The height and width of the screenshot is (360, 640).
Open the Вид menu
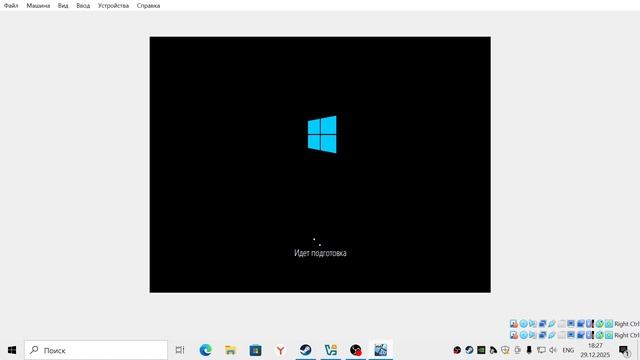point(63,6)
